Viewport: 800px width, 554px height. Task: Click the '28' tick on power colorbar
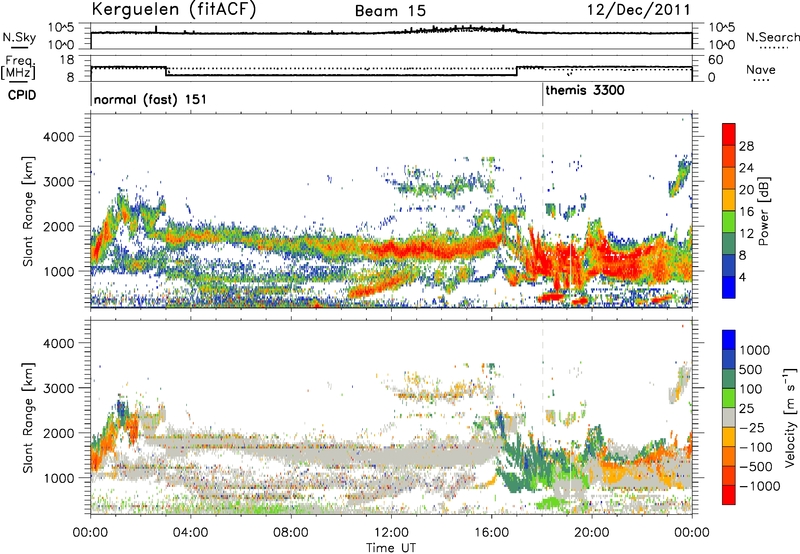(x=746, y=146)
